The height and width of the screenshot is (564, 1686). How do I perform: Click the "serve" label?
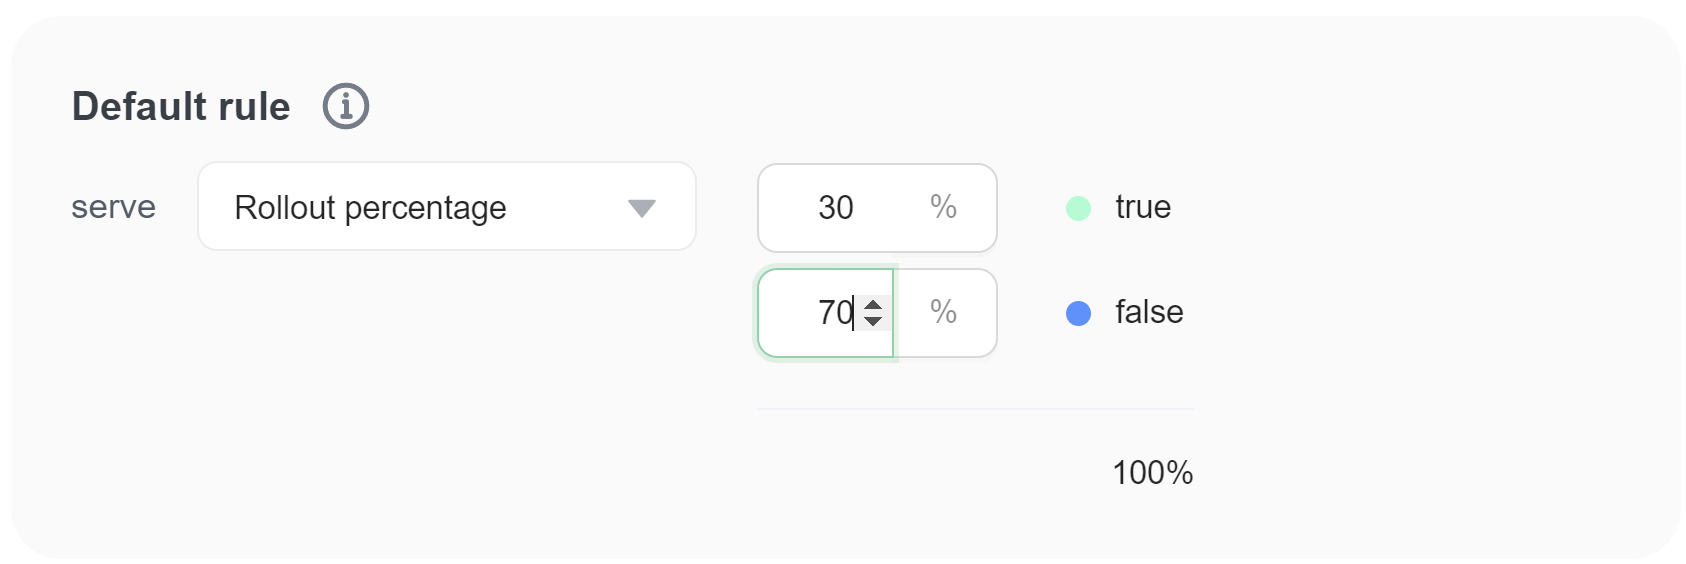tap(113, 207)
